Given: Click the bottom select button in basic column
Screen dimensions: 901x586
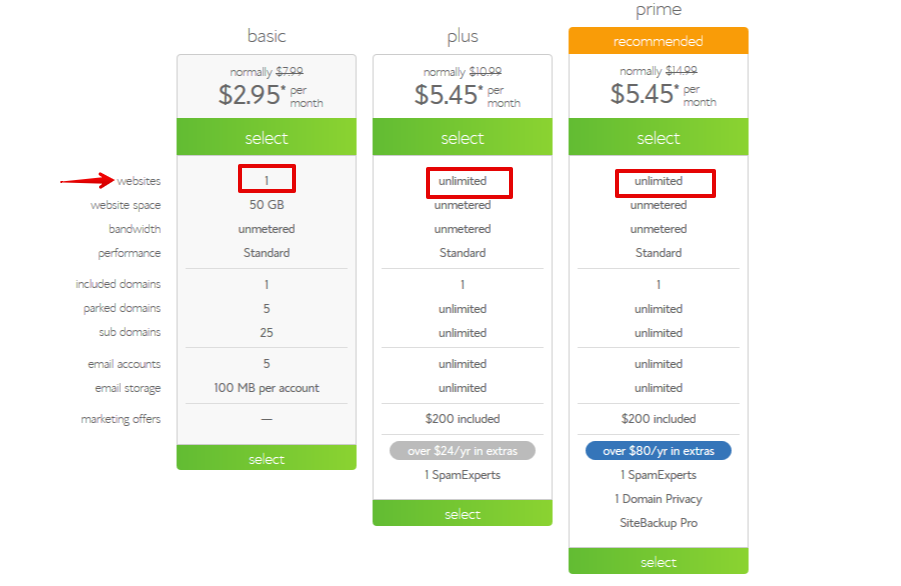Looking at the screenshot, I should [x=266, y=458].
